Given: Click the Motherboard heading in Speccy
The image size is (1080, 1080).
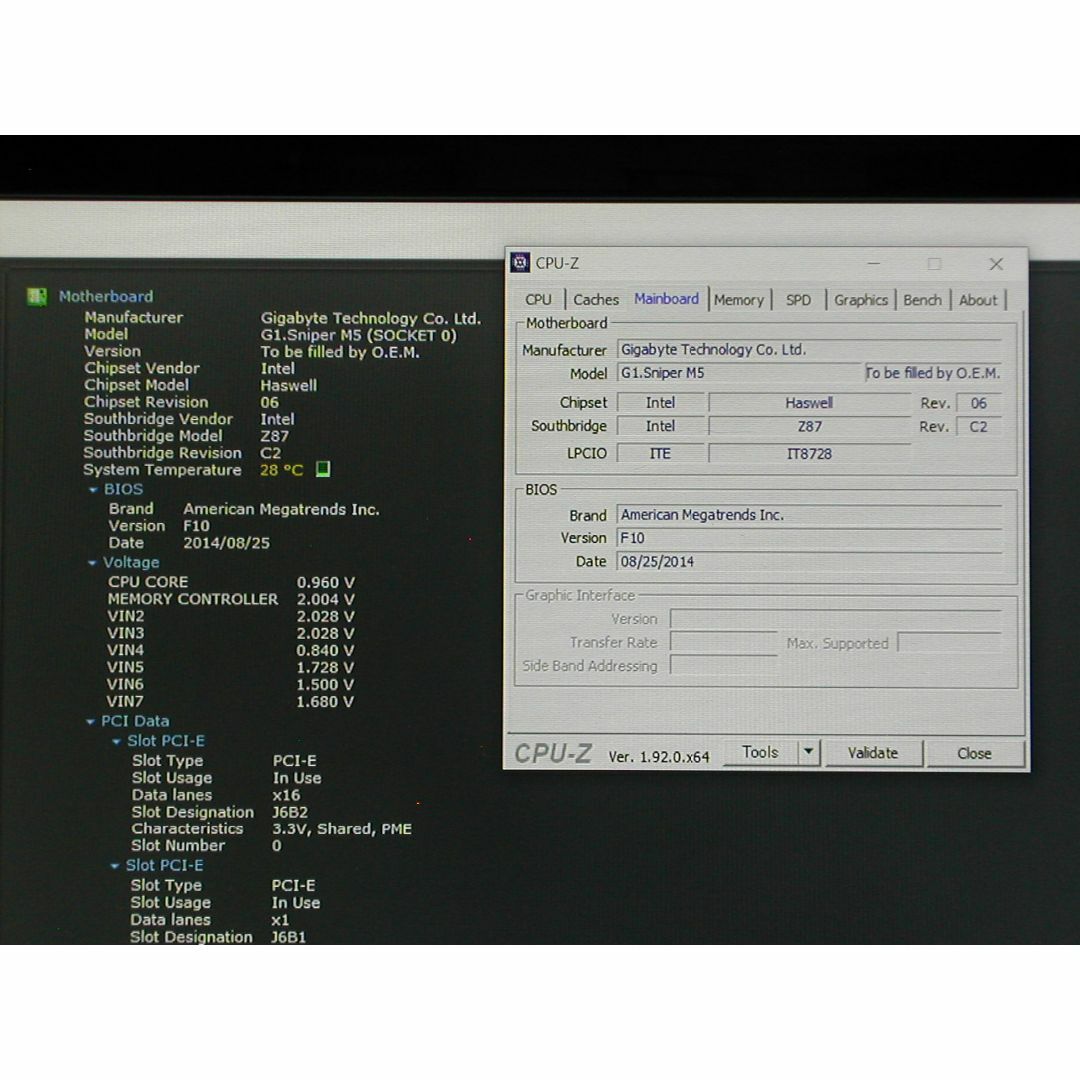Looking at the screenshot, I should point(106,297).
